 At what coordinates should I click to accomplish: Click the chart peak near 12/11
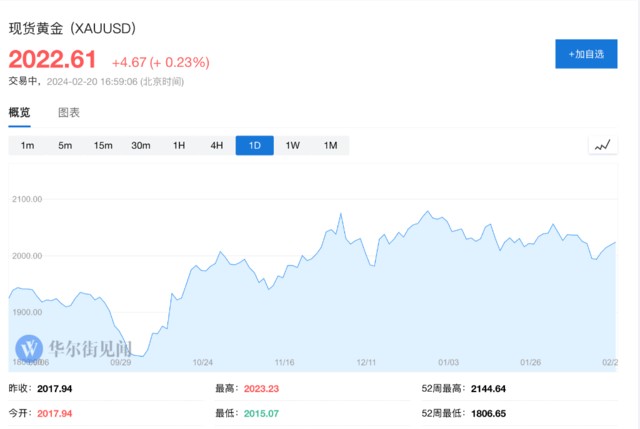coord(341,214)
